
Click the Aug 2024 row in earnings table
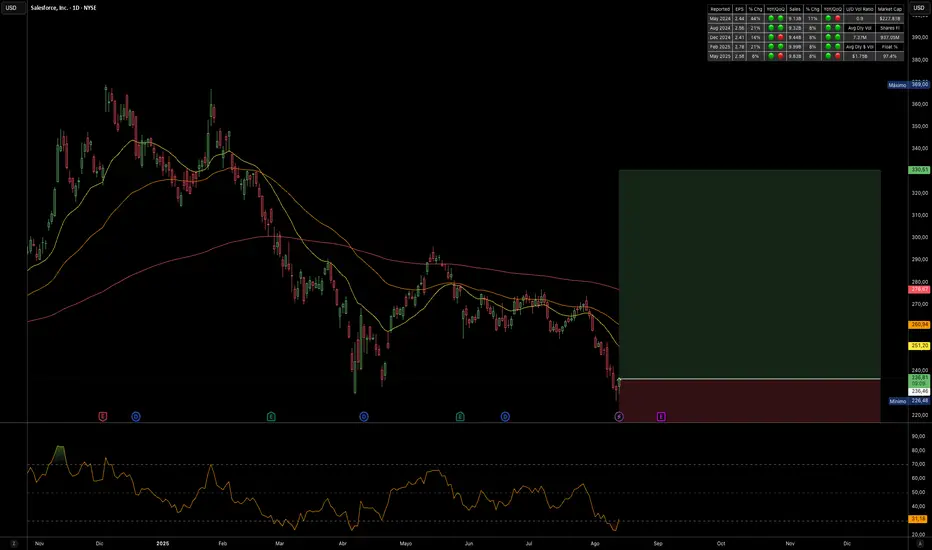pos(805,28)
